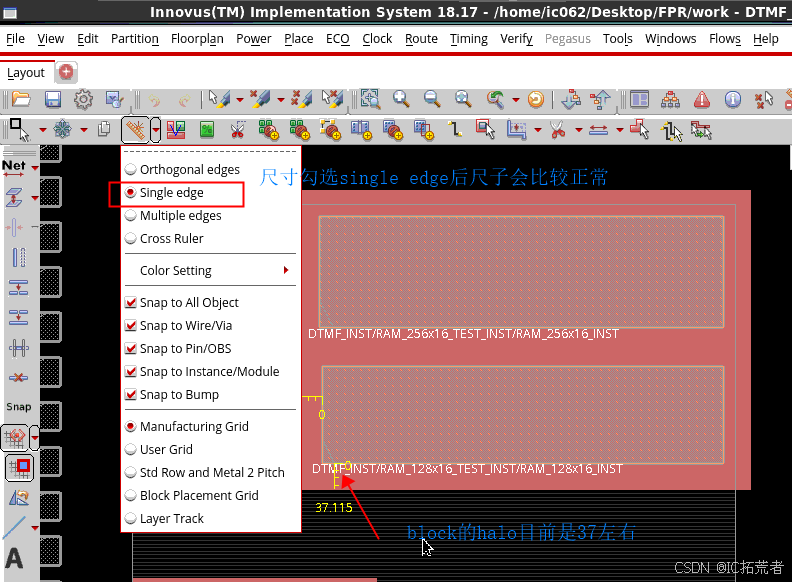The width and height of the screenshot is (792, 582).
Task: Select Layer Track radio option
Action: pos(164,518)
